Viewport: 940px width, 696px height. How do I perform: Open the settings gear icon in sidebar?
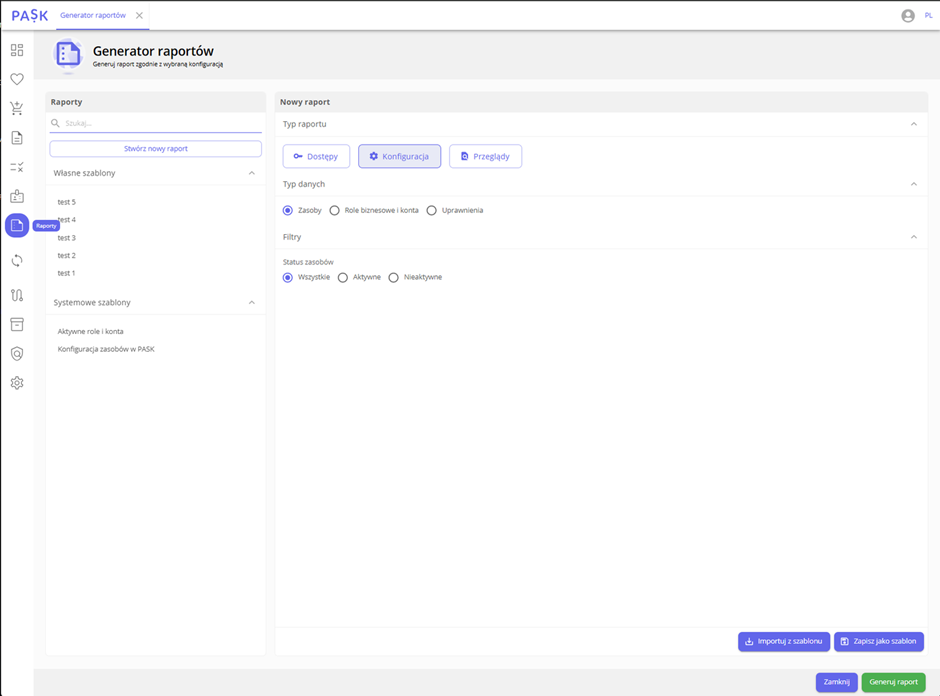tap(17, 383)
